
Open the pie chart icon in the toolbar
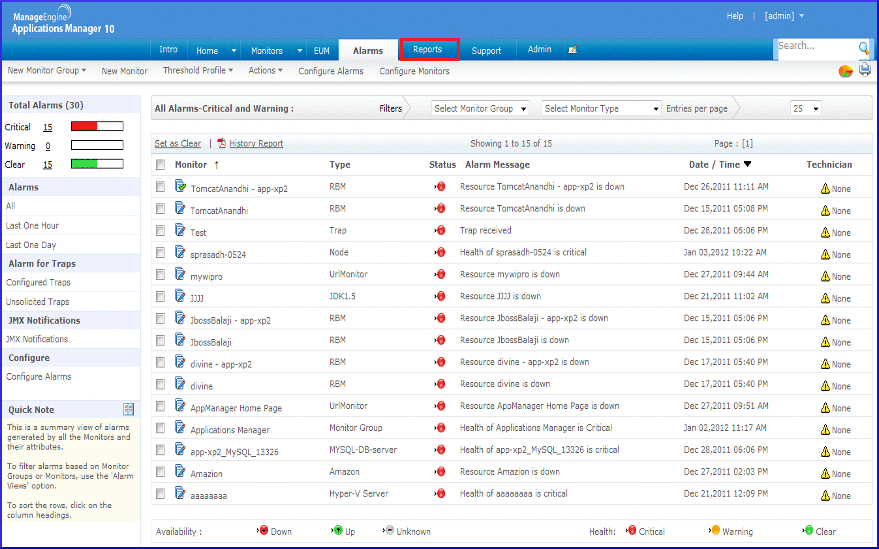pos(845,71)
